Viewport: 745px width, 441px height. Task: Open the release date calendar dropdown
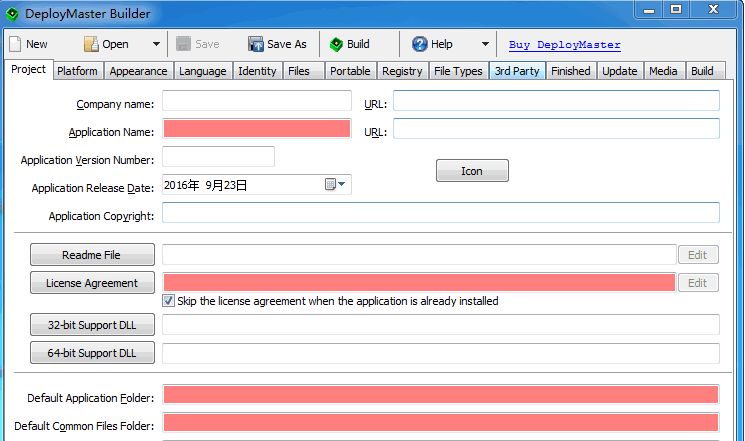click(x=335, y=184)
